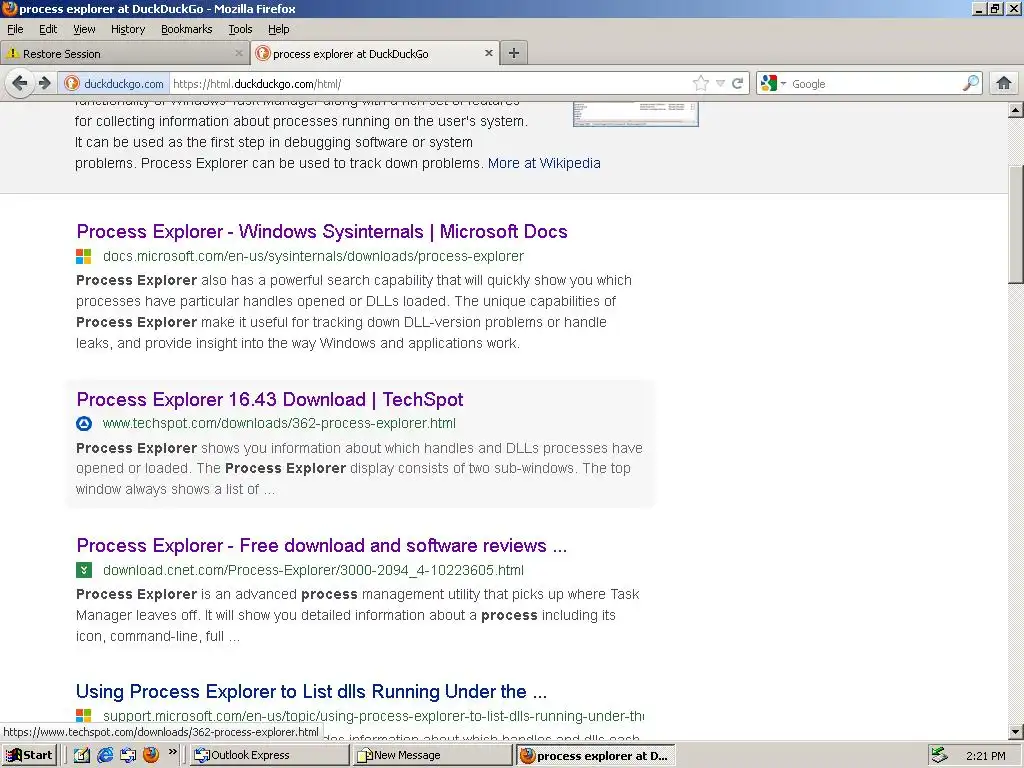
Task: Open the Windows Start menu
Action: pos(29,756)
